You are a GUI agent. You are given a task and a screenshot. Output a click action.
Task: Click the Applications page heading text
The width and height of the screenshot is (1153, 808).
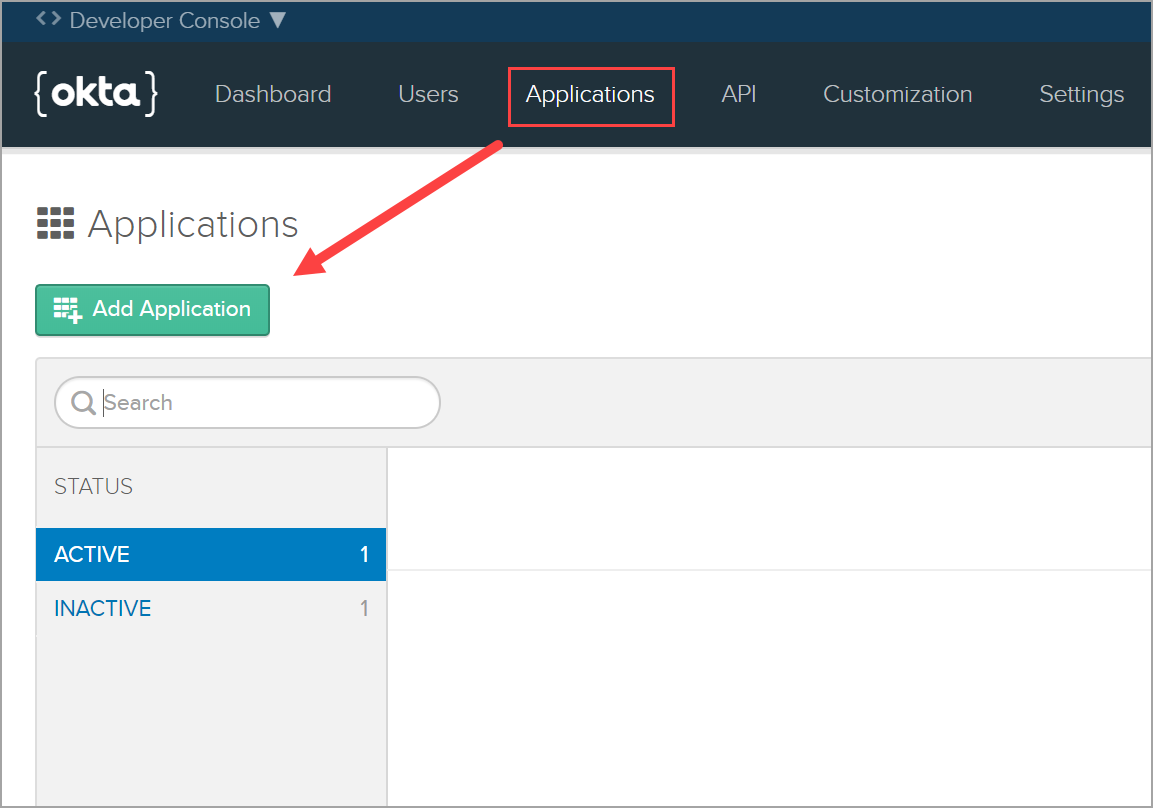[x=193, y=223]
